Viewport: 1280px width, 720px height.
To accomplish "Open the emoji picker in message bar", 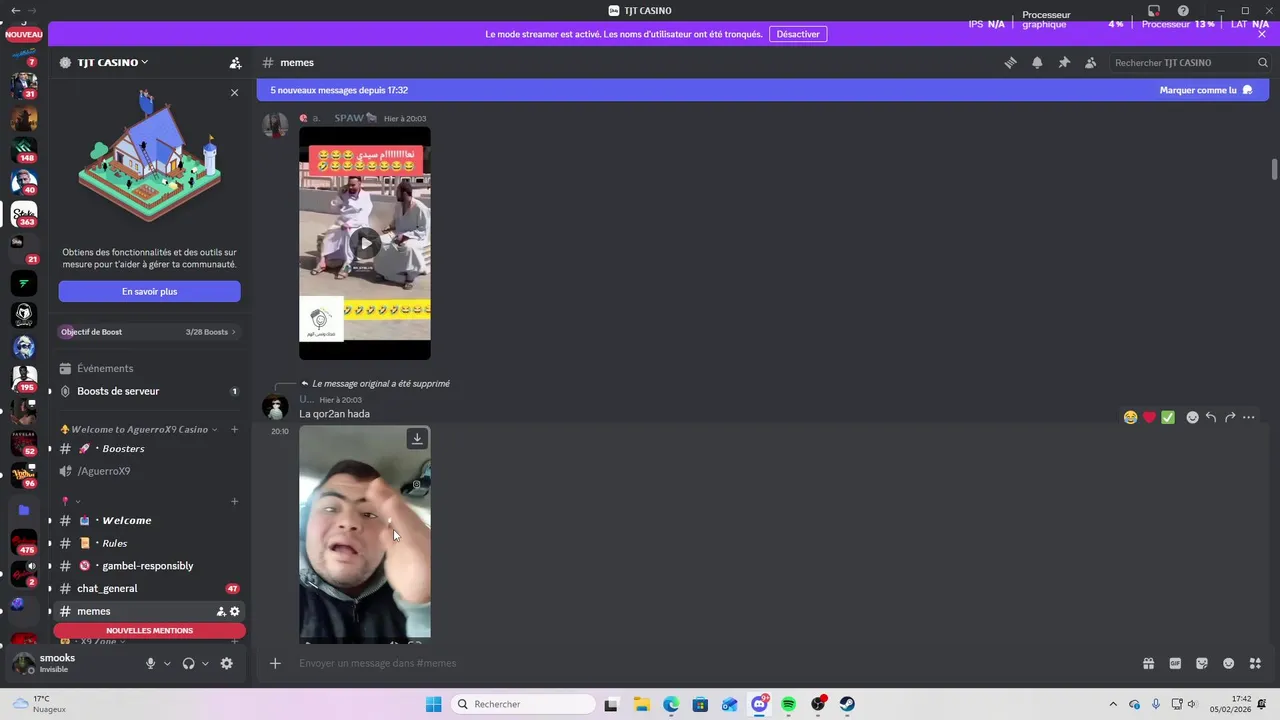I will tap(1228, 663).
